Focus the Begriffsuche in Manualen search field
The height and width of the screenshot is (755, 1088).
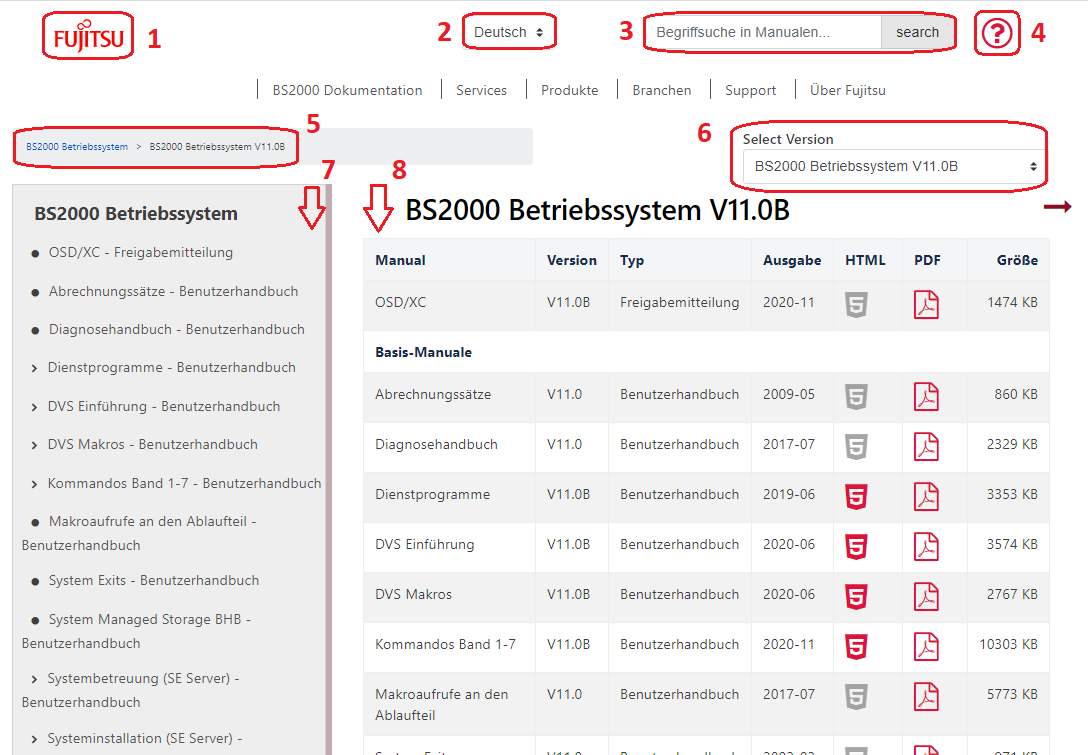pos(763,32)
